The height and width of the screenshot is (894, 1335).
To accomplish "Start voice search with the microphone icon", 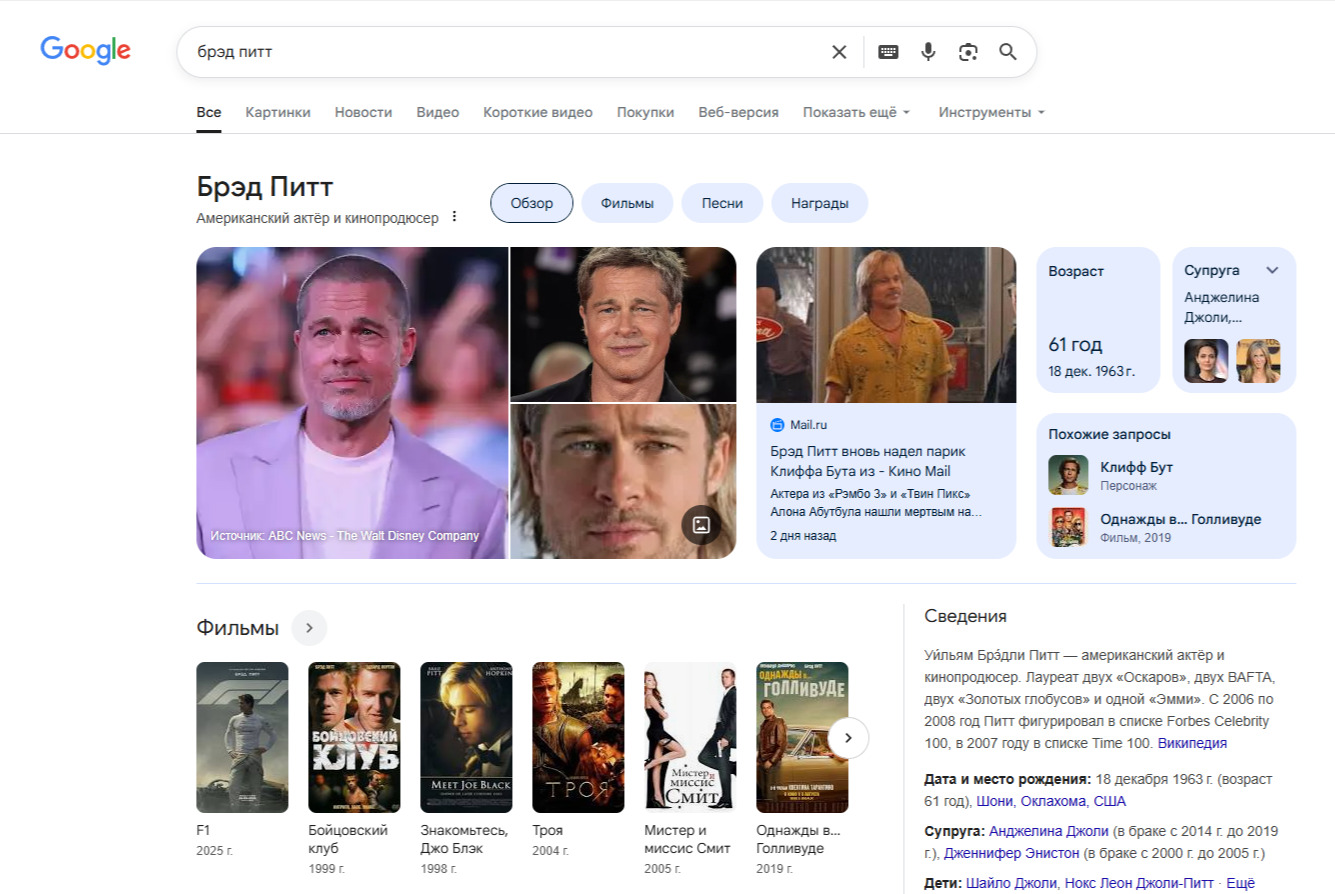I will [x=928, y=51].
